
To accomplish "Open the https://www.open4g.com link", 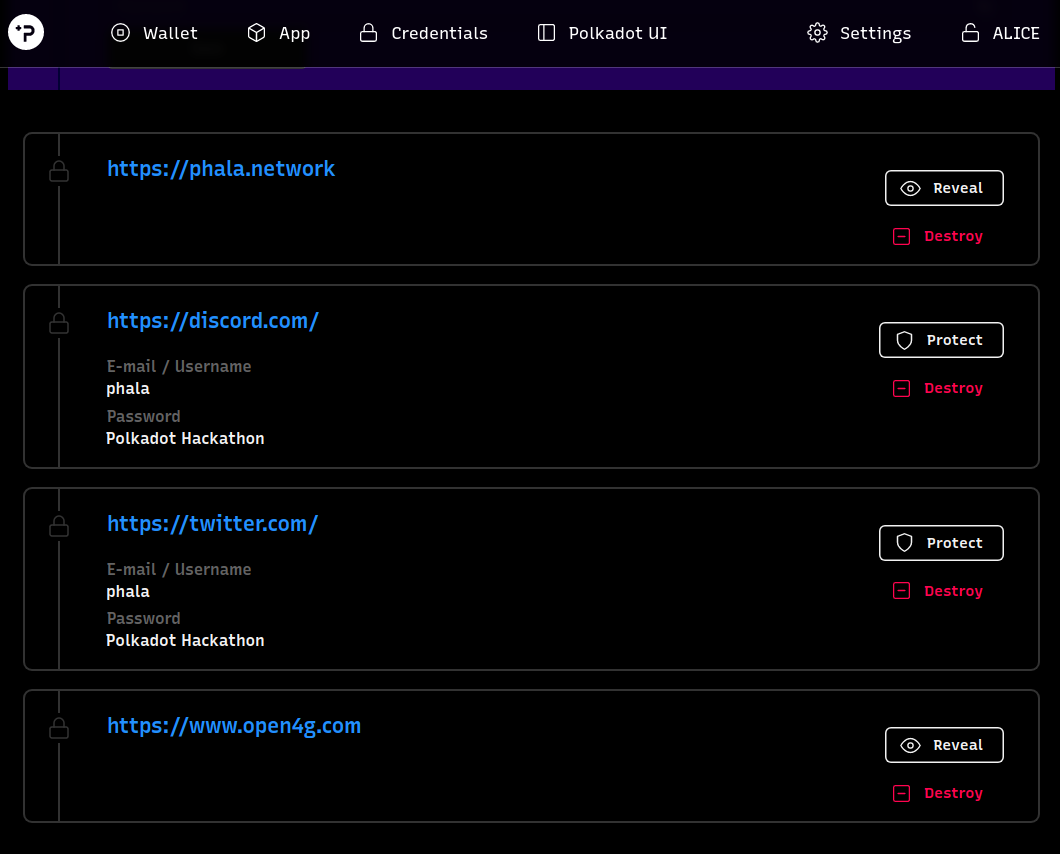I will click(x=234, y=726).
